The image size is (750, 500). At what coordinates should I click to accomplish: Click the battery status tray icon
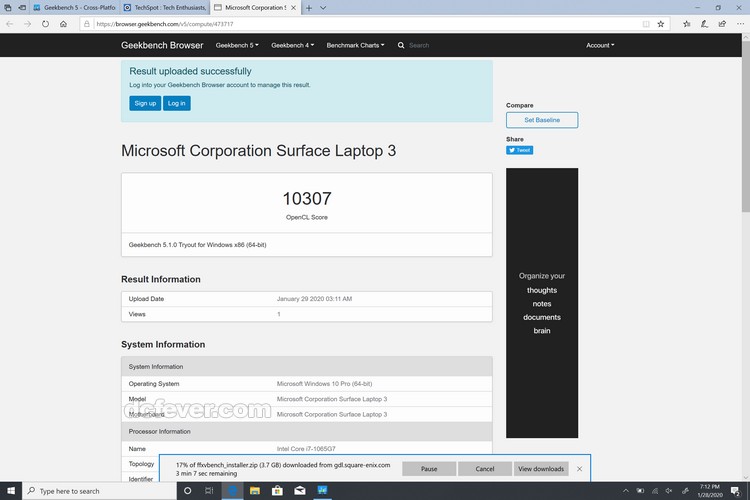[x=640, y=491]
